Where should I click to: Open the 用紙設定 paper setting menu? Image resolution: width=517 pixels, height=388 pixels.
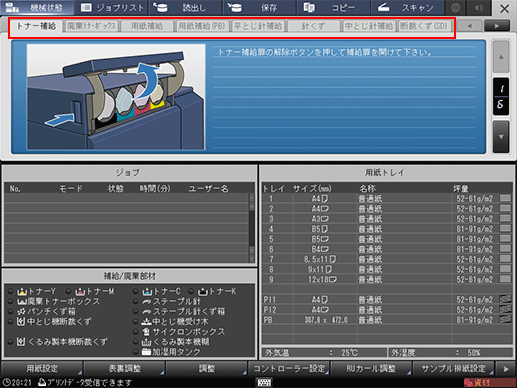click(x=42, y=369)
